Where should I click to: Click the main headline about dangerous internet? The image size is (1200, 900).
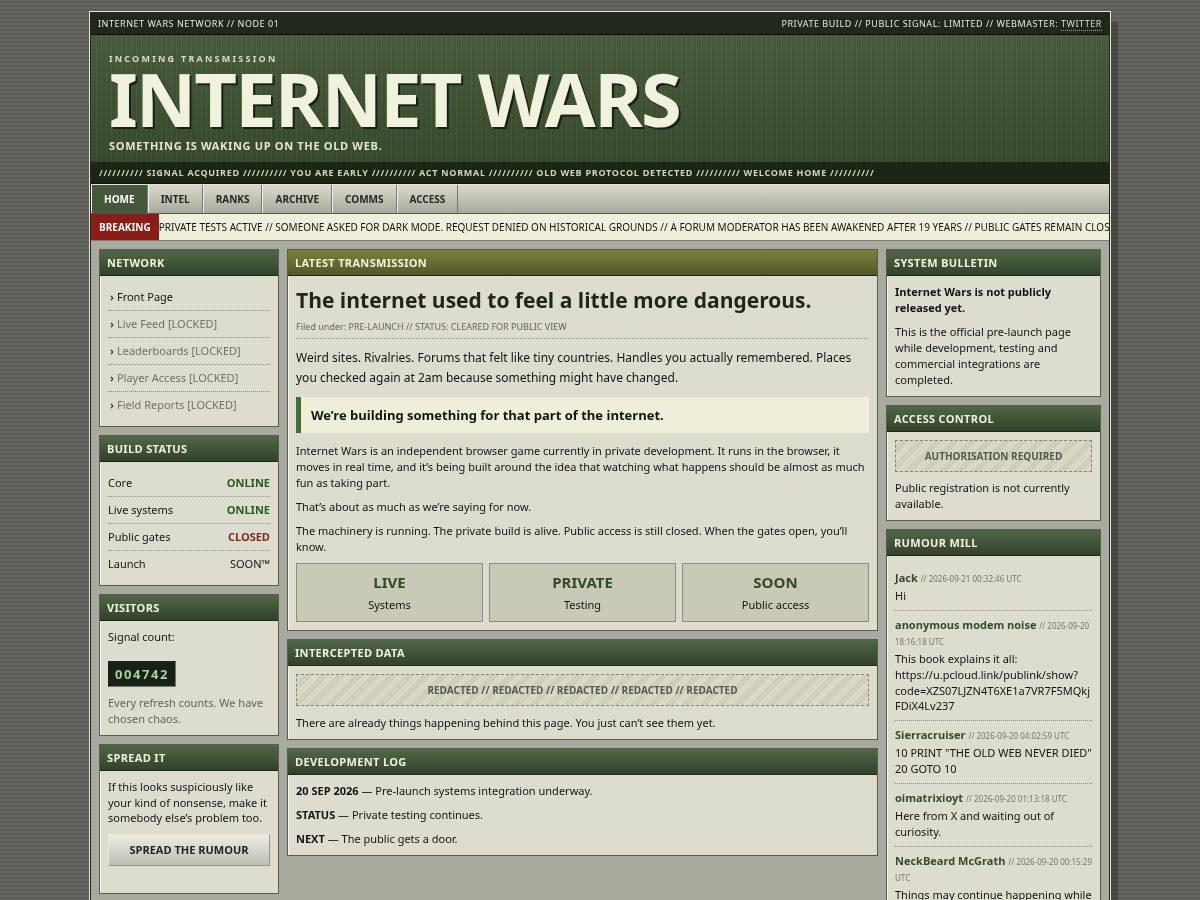(x=553, y=301)
